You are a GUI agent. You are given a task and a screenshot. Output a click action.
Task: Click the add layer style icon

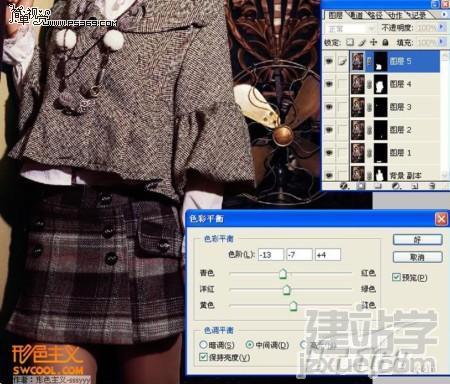pyautogui.click(x=344, y=186)
